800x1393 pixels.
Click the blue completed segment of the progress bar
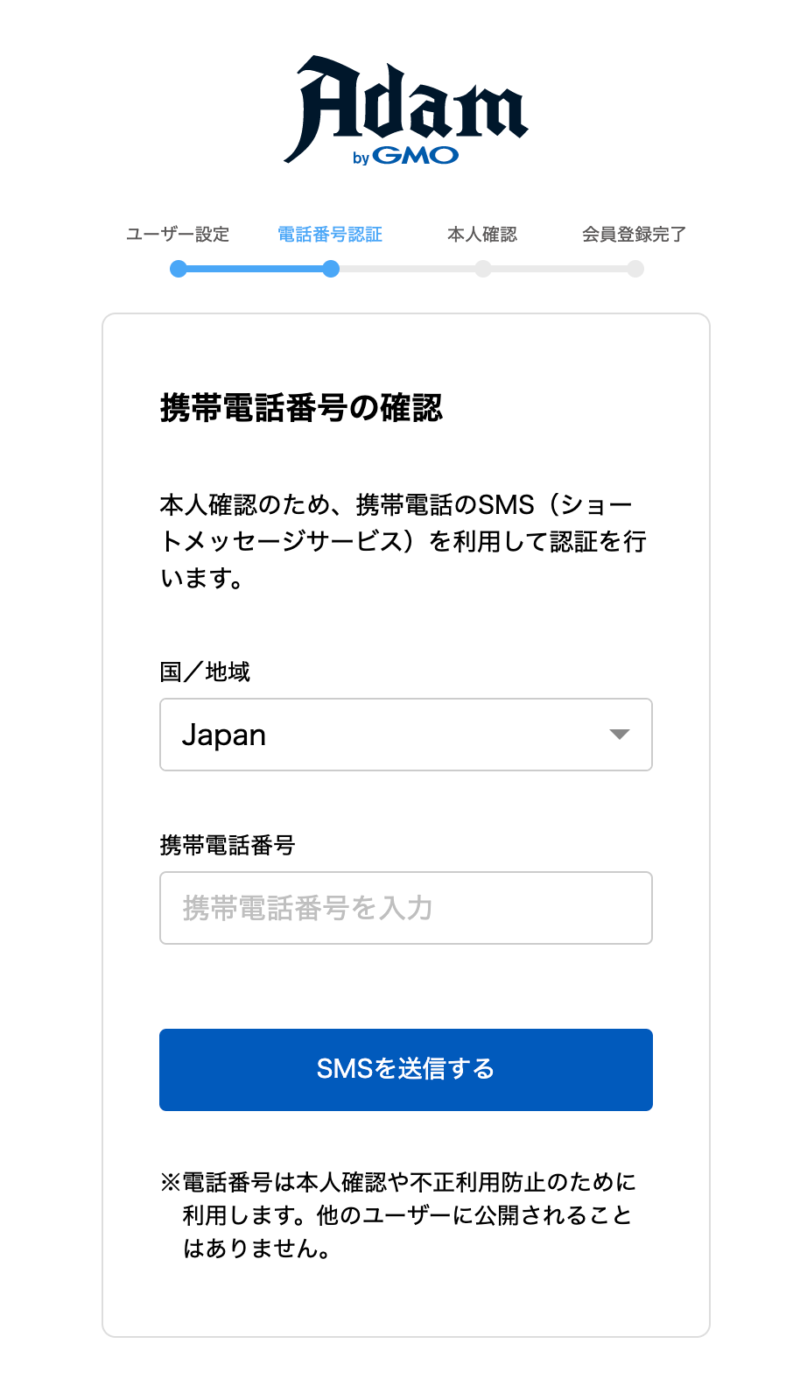point(255,269)
